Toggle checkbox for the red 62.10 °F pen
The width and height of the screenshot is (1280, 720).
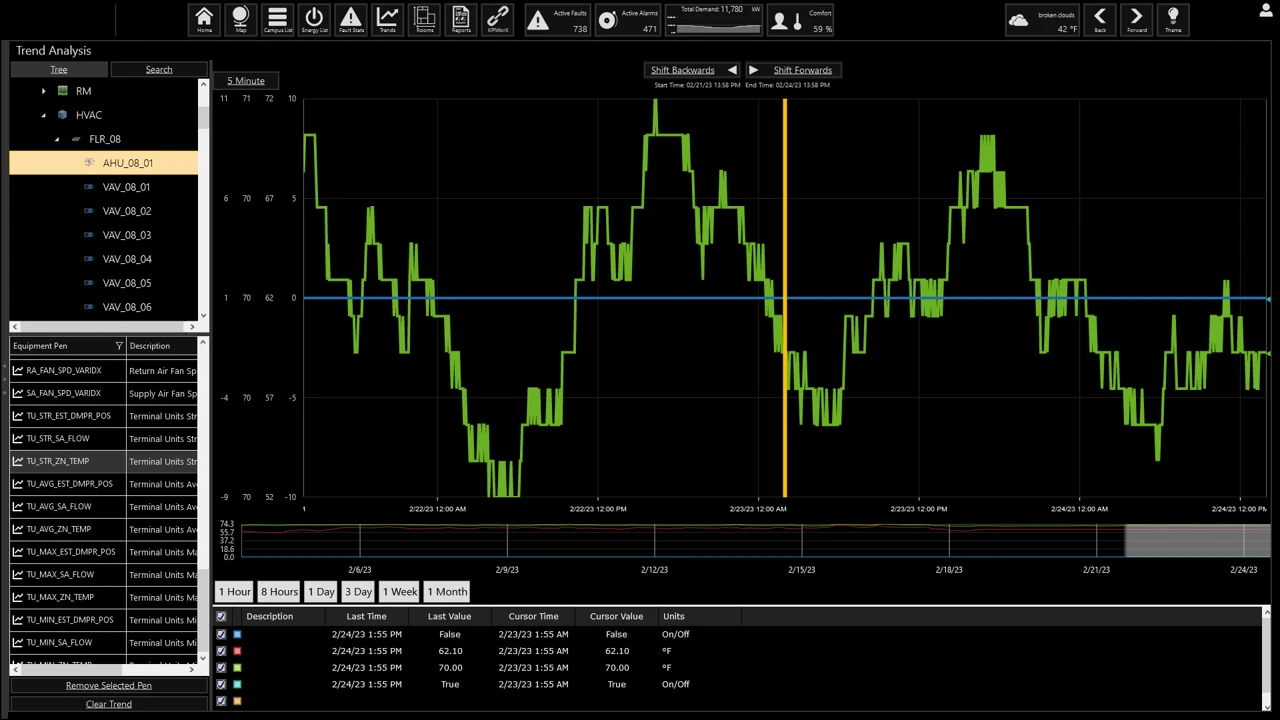[221, 651]
